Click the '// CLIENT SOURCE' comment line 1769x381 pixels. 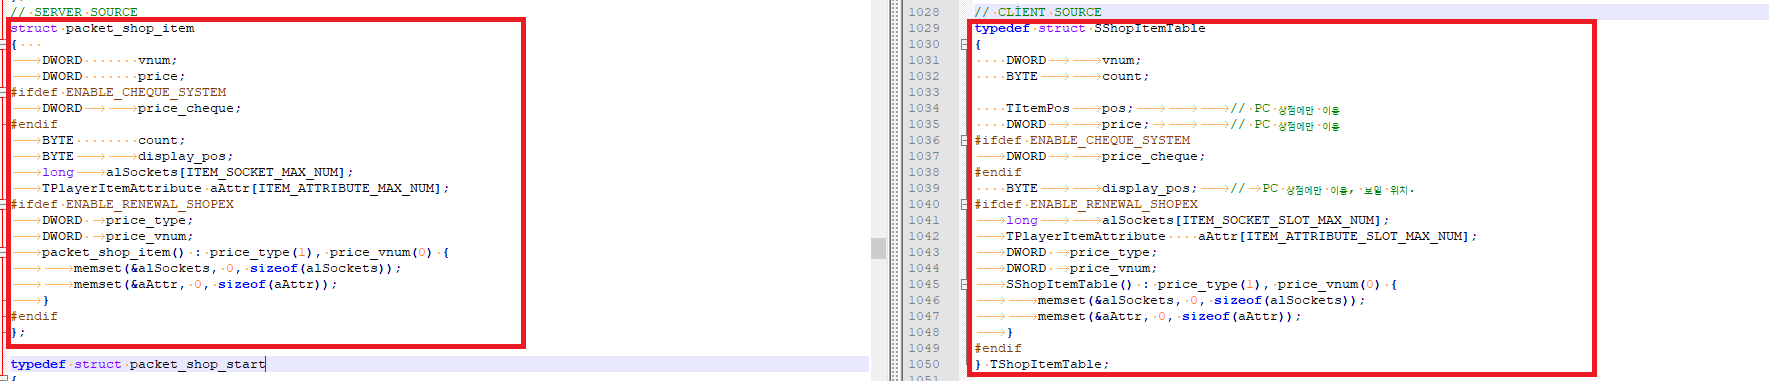[1039, 12]
